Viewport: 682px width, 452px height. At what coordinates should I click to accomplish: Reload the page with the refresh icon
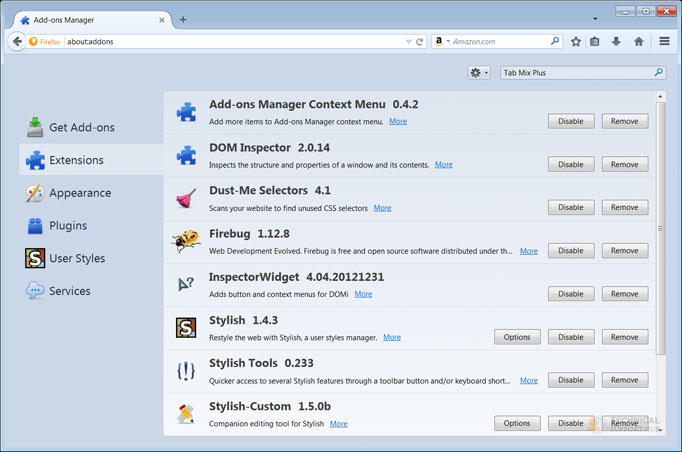click(420, 42)
